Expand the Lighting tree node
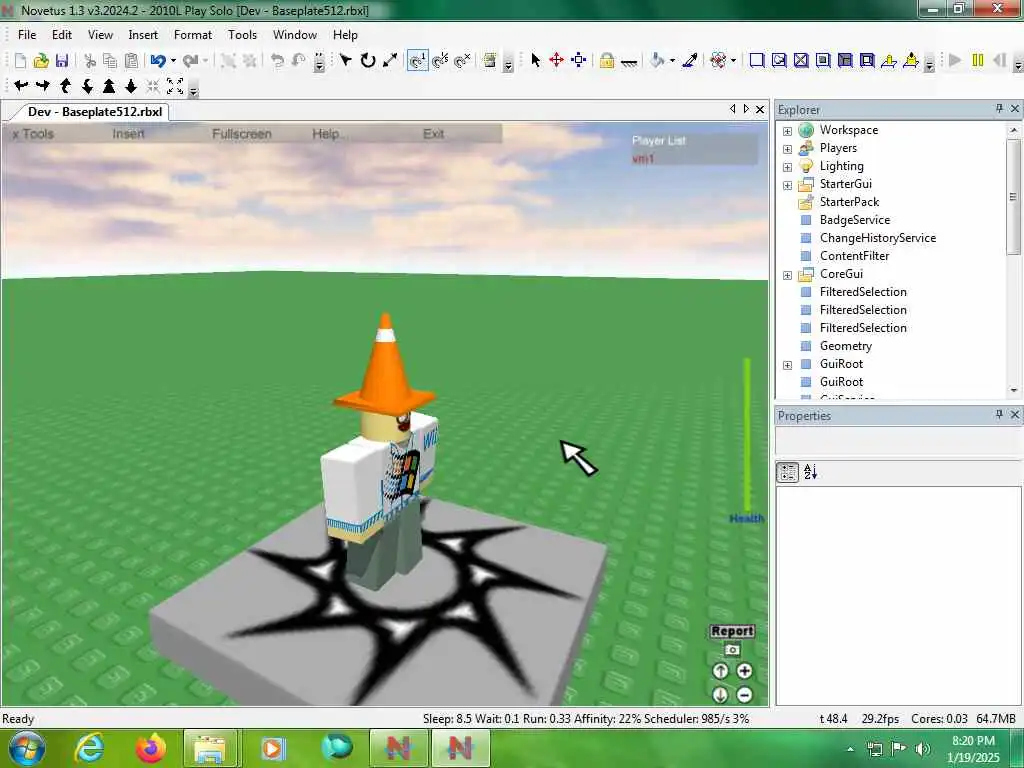This screenshot has width=1024, height=768. pyautogui.click(x=788, y=167)
